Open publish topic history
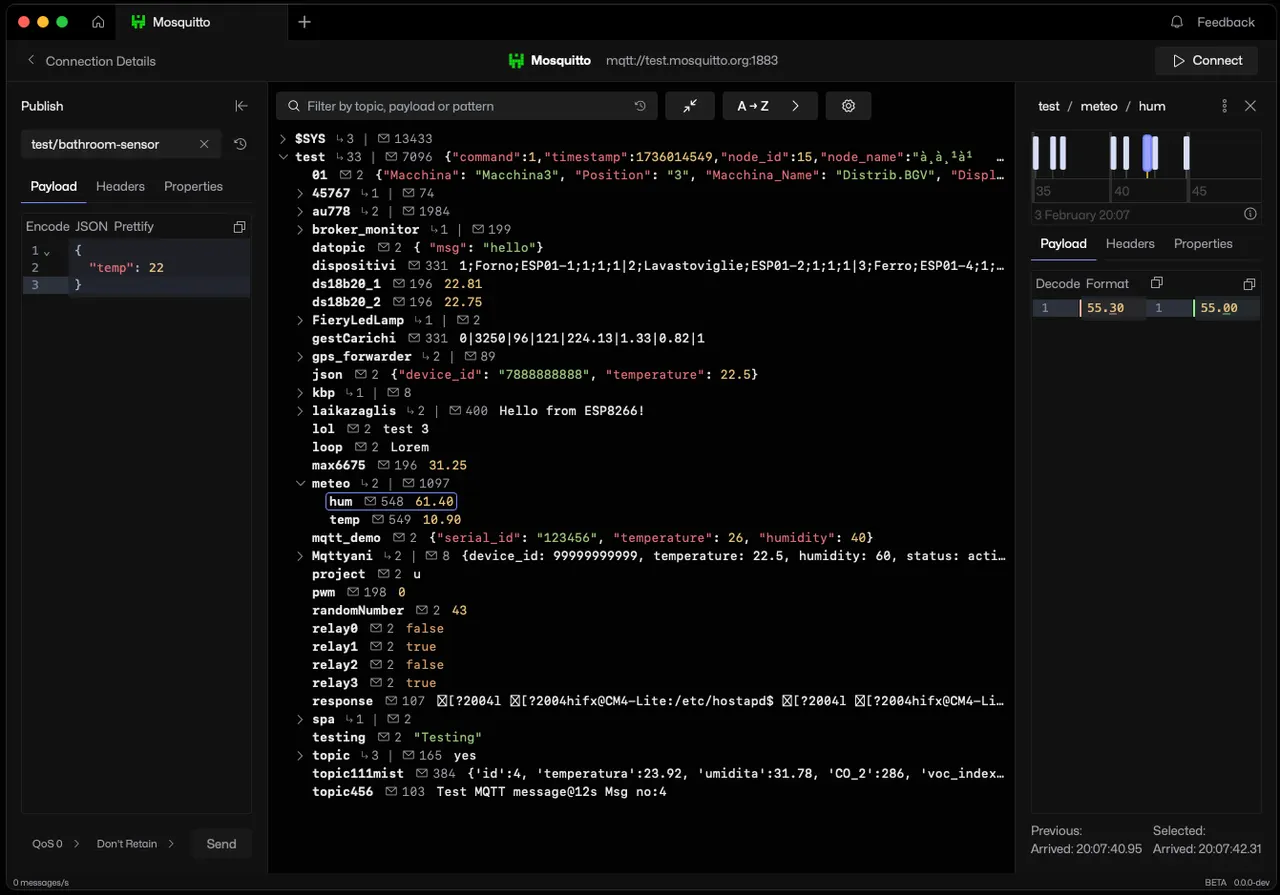 pyautogui.click(x=240, y=144)
